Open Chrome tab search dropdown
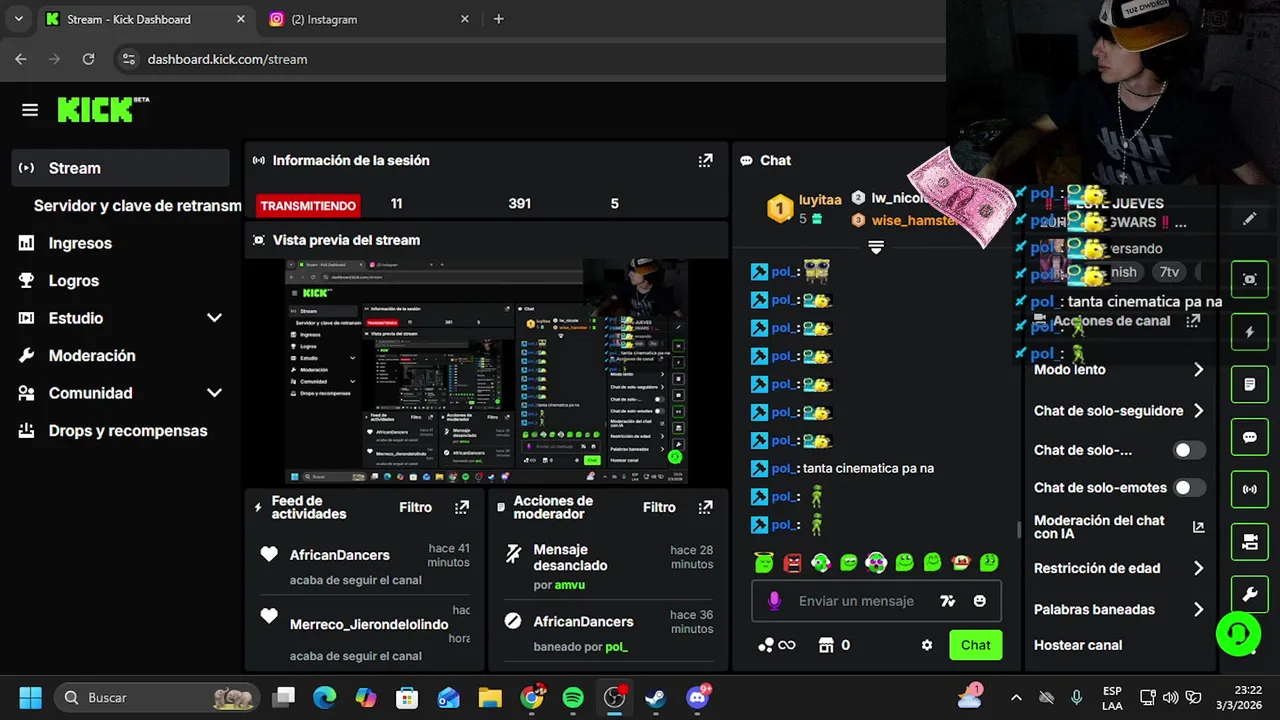The height and width of the screenshot is (720, 1280). coord(18,19)
